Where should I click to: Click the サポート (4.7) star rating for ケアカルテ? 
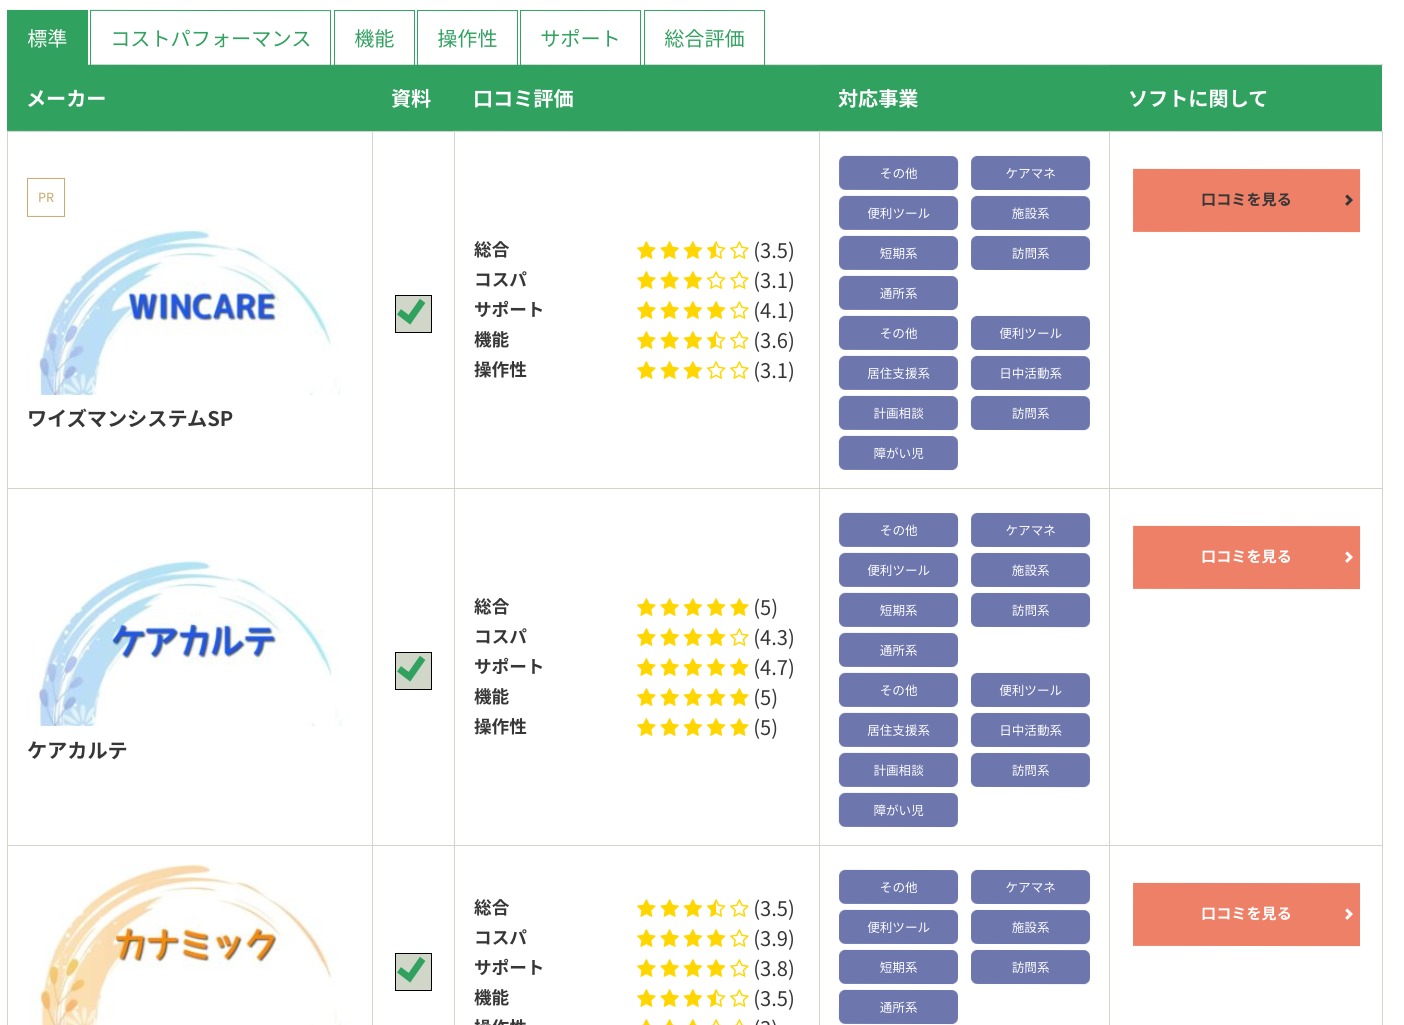coord(715,667)
